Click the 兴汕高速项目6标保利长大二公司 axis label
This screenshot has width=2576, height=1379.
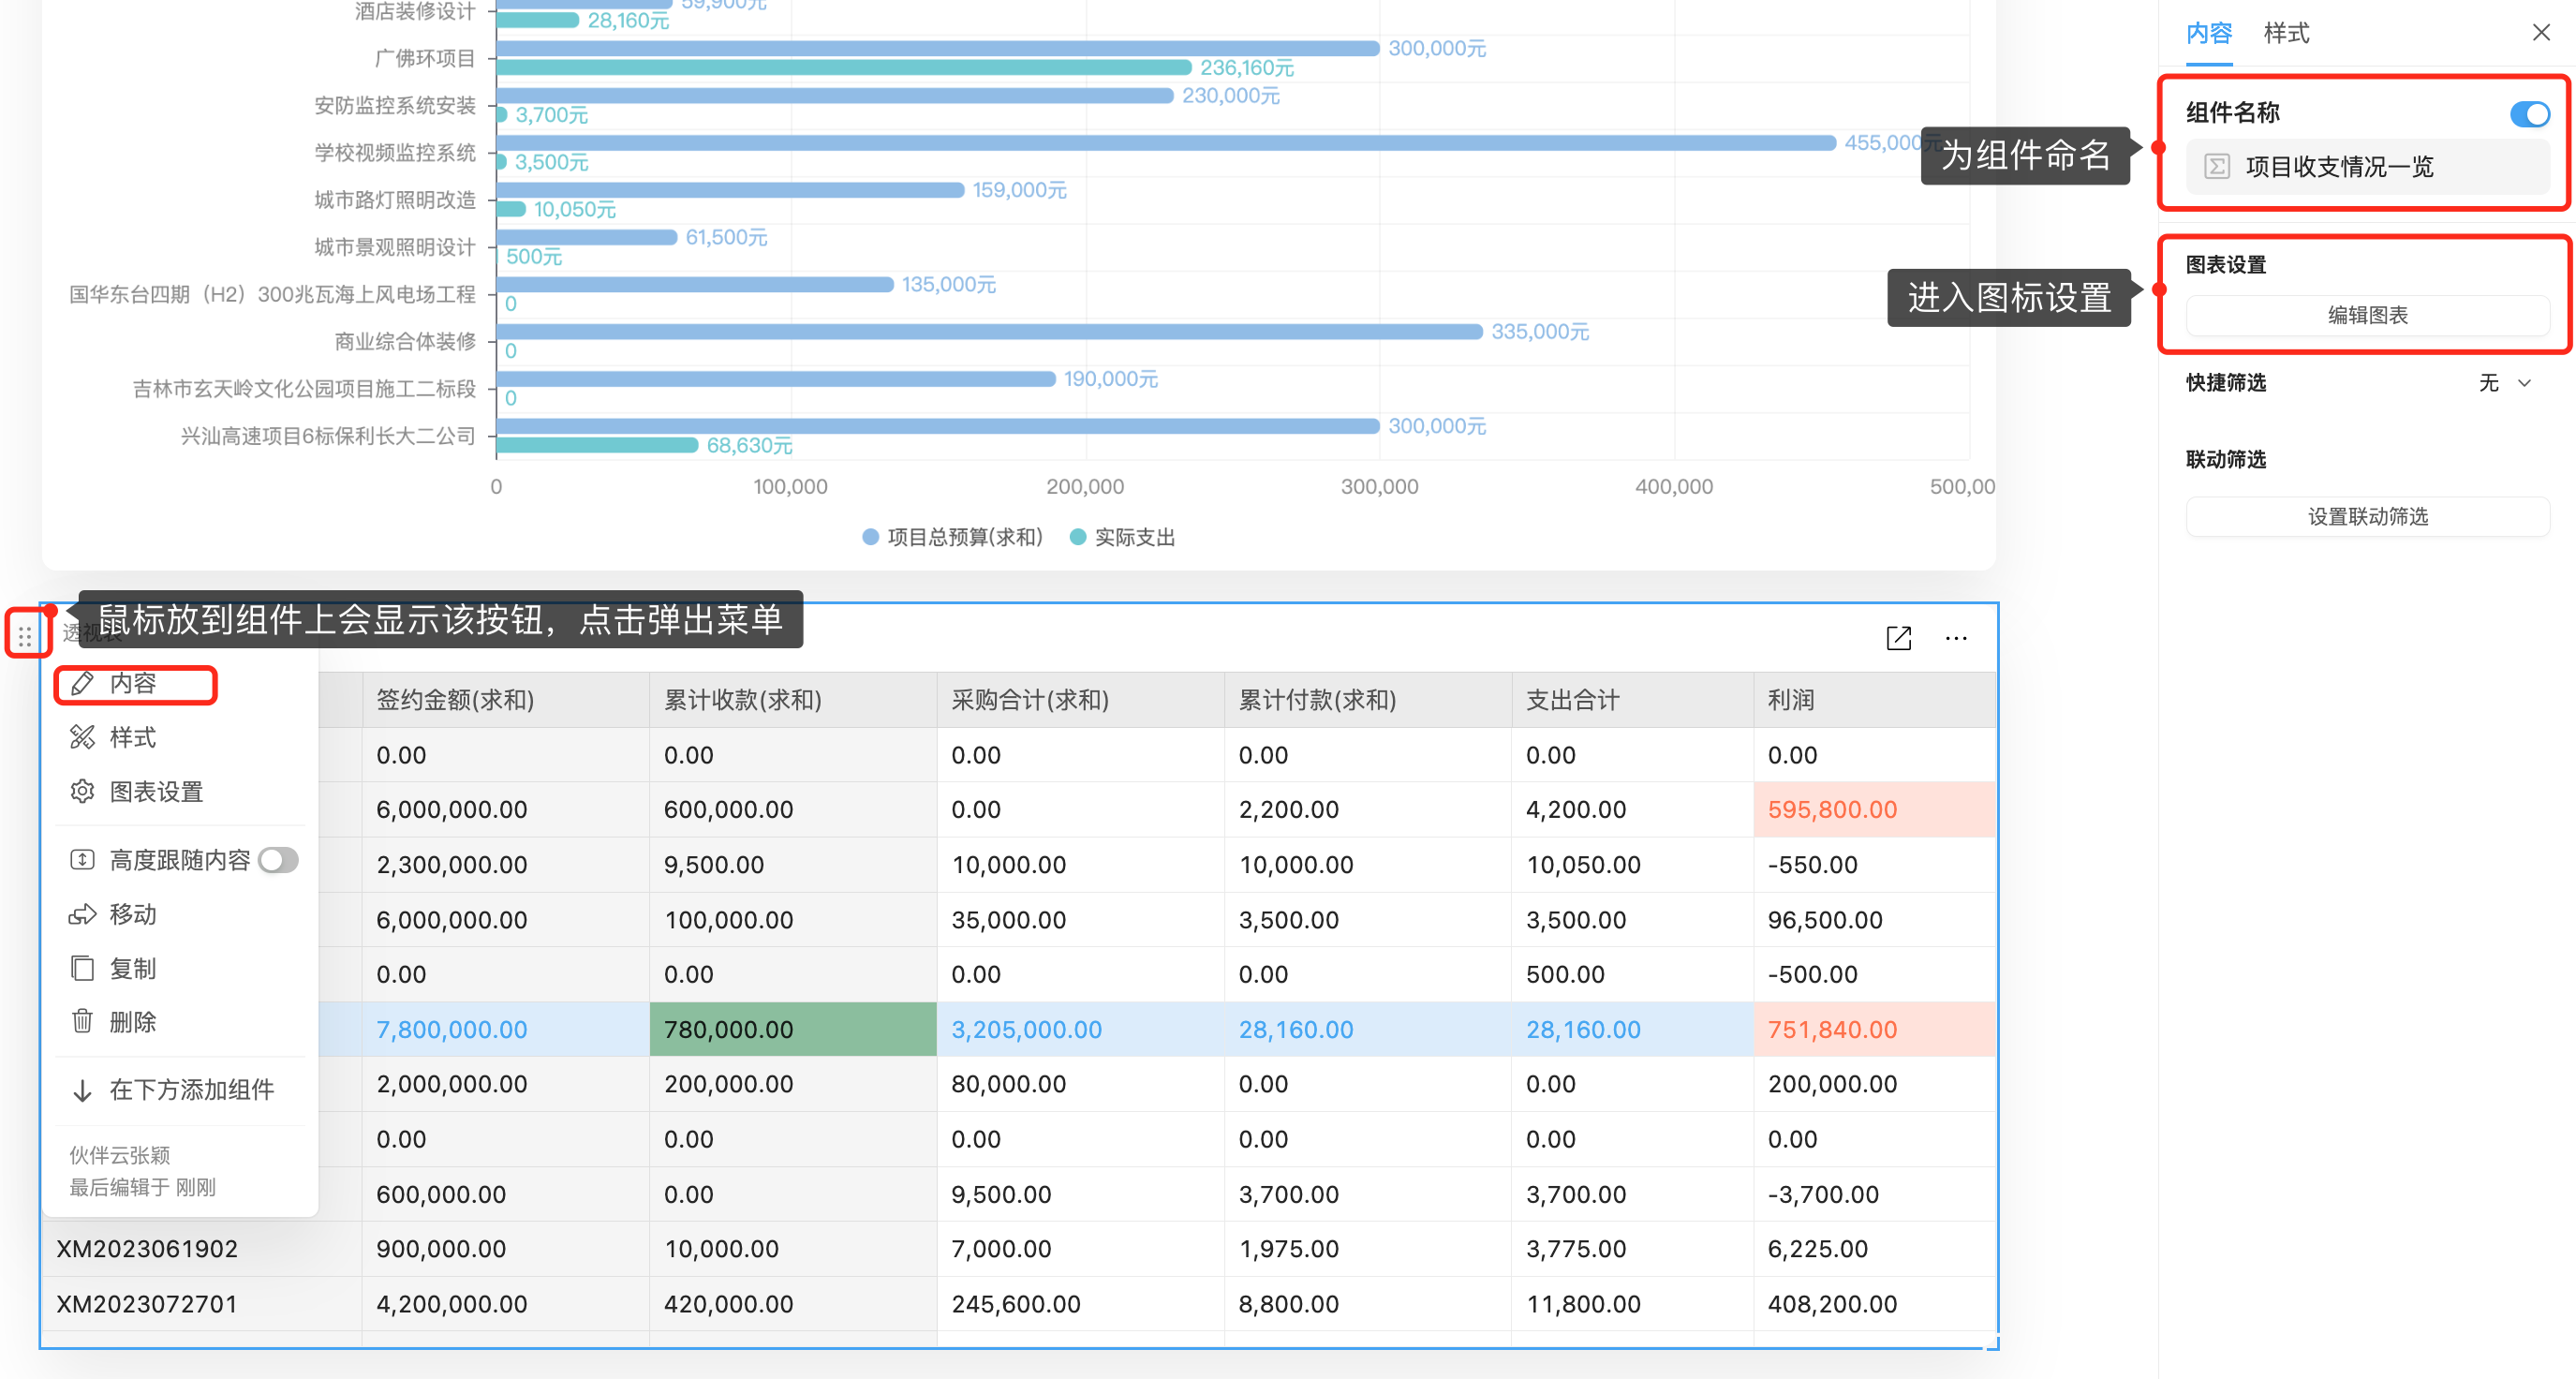pos(328,436)
